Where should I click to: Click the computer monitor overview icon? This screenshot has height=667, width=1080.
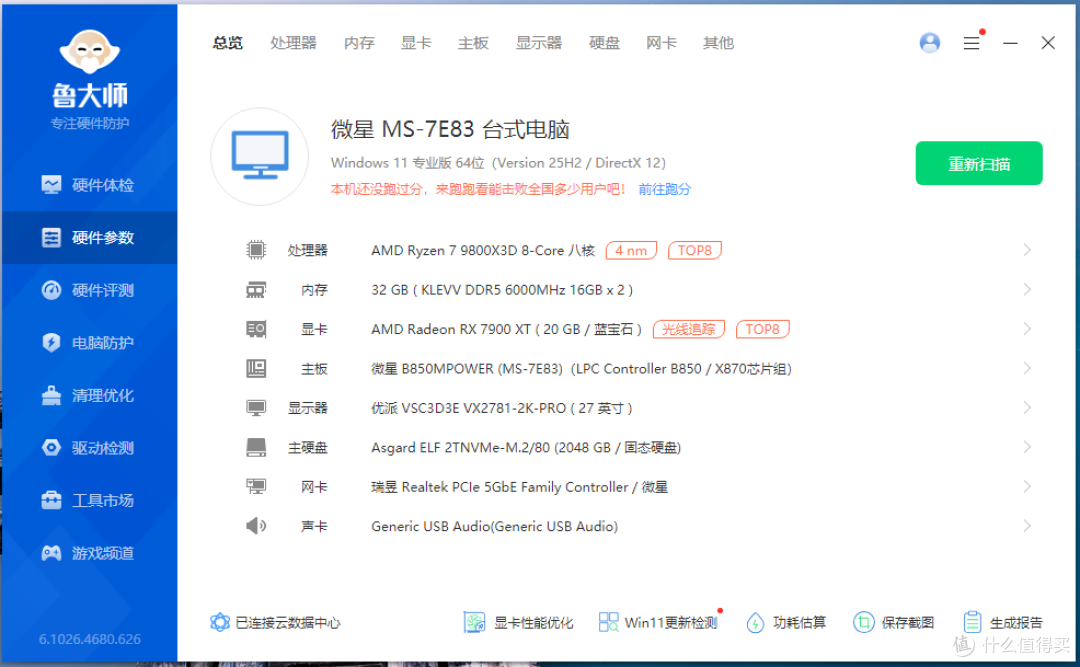click(260, 156)
